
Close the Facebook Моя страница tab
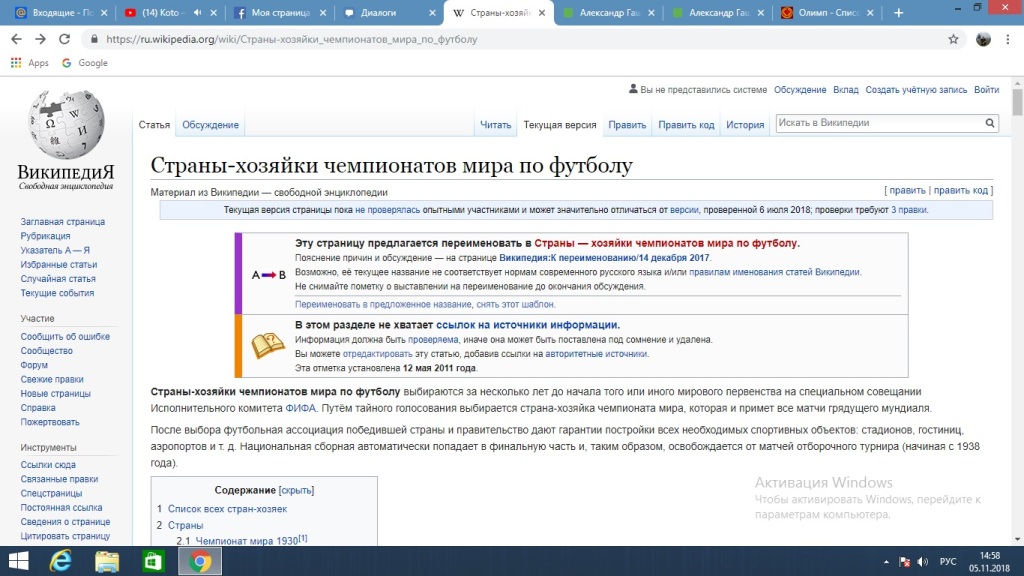[323, 12]
